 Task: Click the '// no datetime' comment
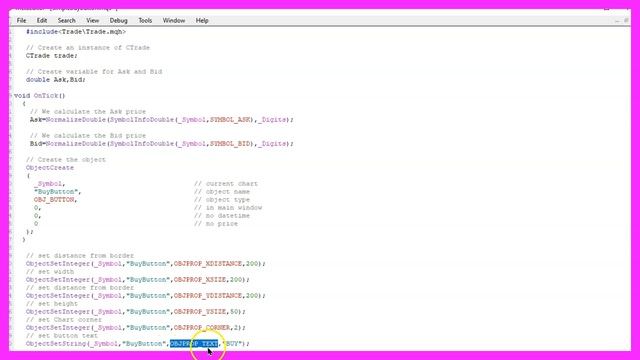click(x=222, y=216)
